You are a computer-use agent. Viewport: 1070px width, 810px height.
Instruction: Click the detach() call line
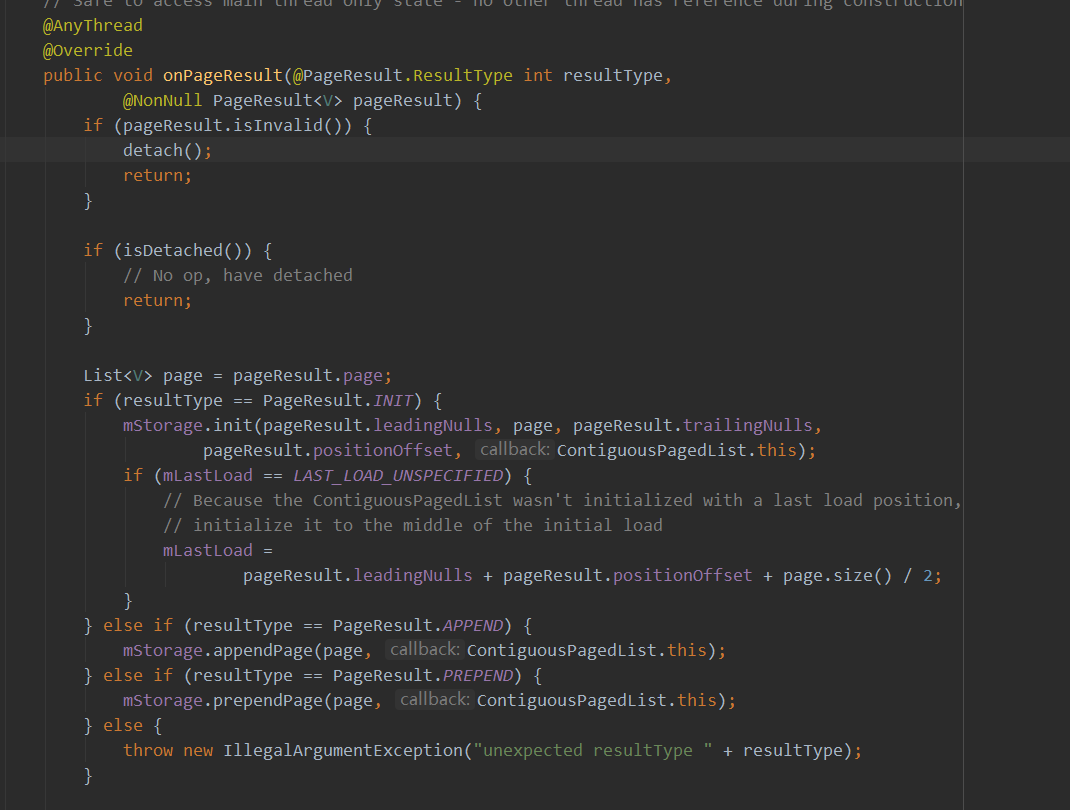click(x=167, y=151)
